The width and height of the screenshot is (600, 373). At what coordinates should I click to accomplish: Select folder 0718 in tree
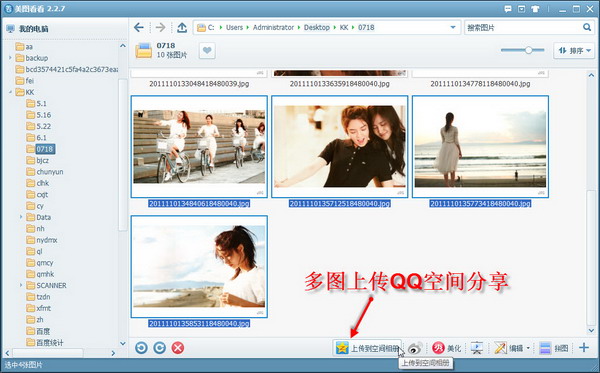point(41,149)
